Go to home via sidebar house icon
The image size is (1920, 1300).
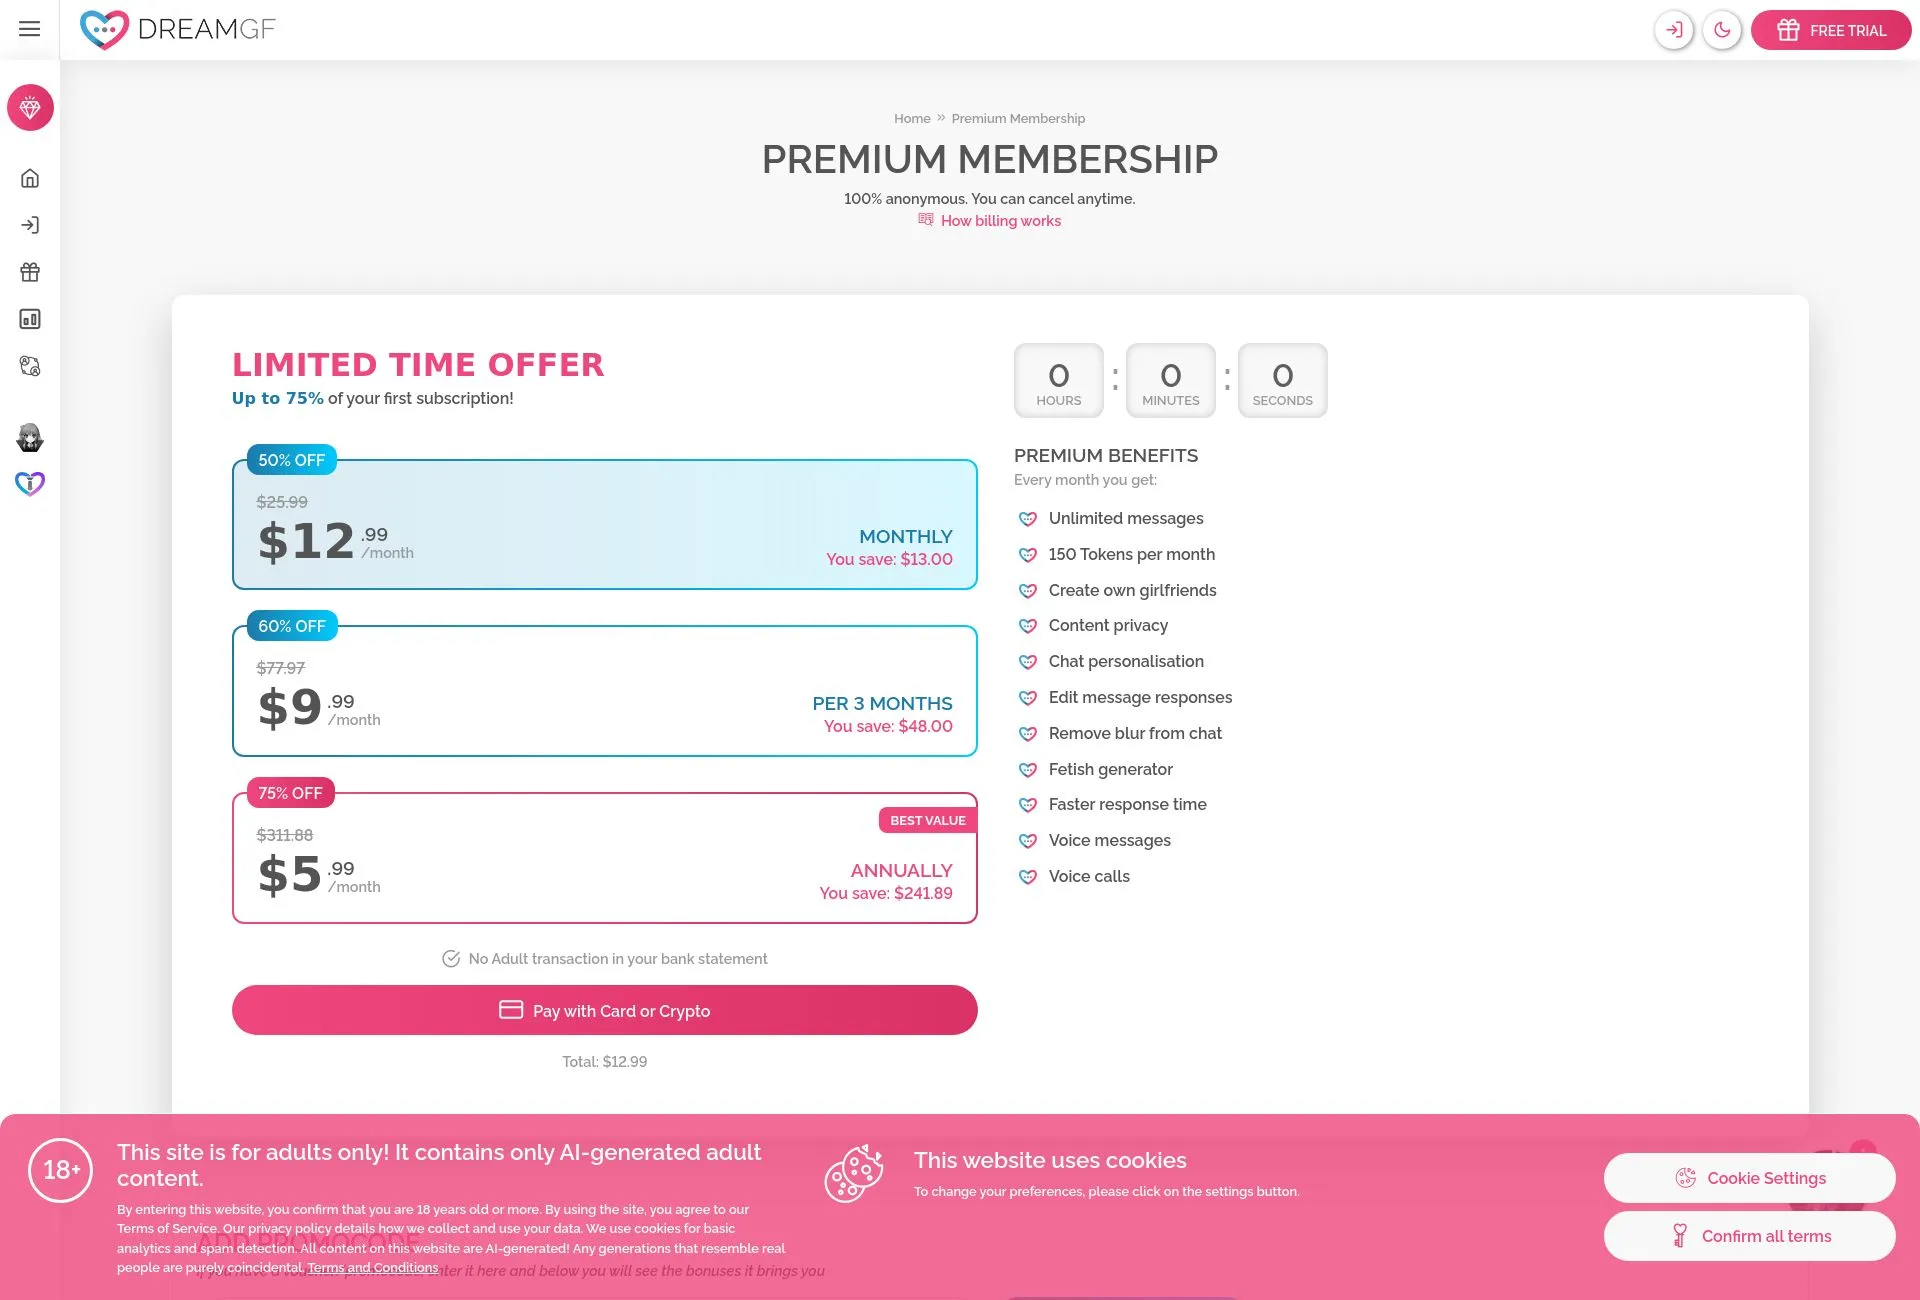(30, 178)
